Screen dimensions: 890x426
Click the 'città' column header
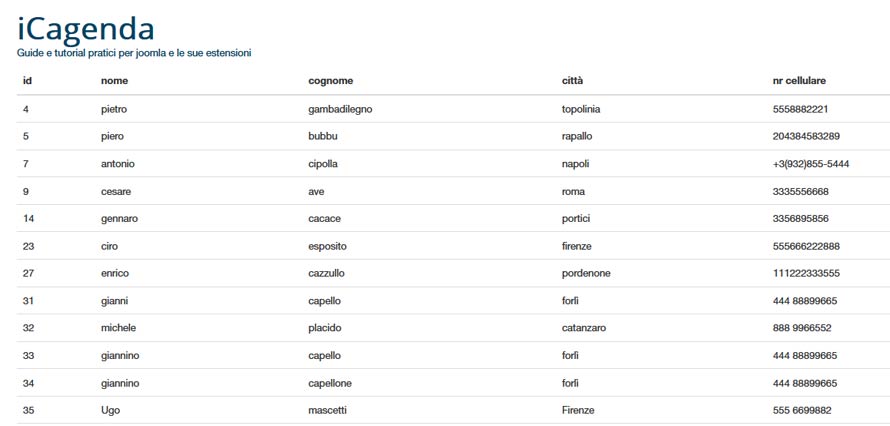pos(572,81)
